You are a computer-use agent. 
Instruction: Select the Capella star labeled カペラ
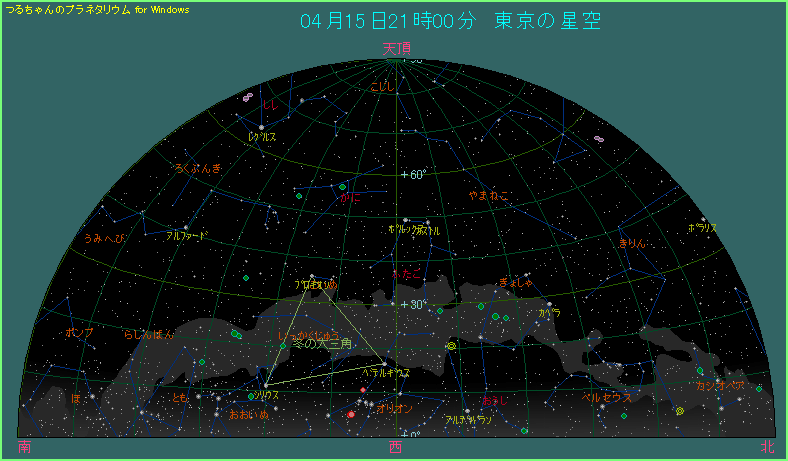[550, 304]
